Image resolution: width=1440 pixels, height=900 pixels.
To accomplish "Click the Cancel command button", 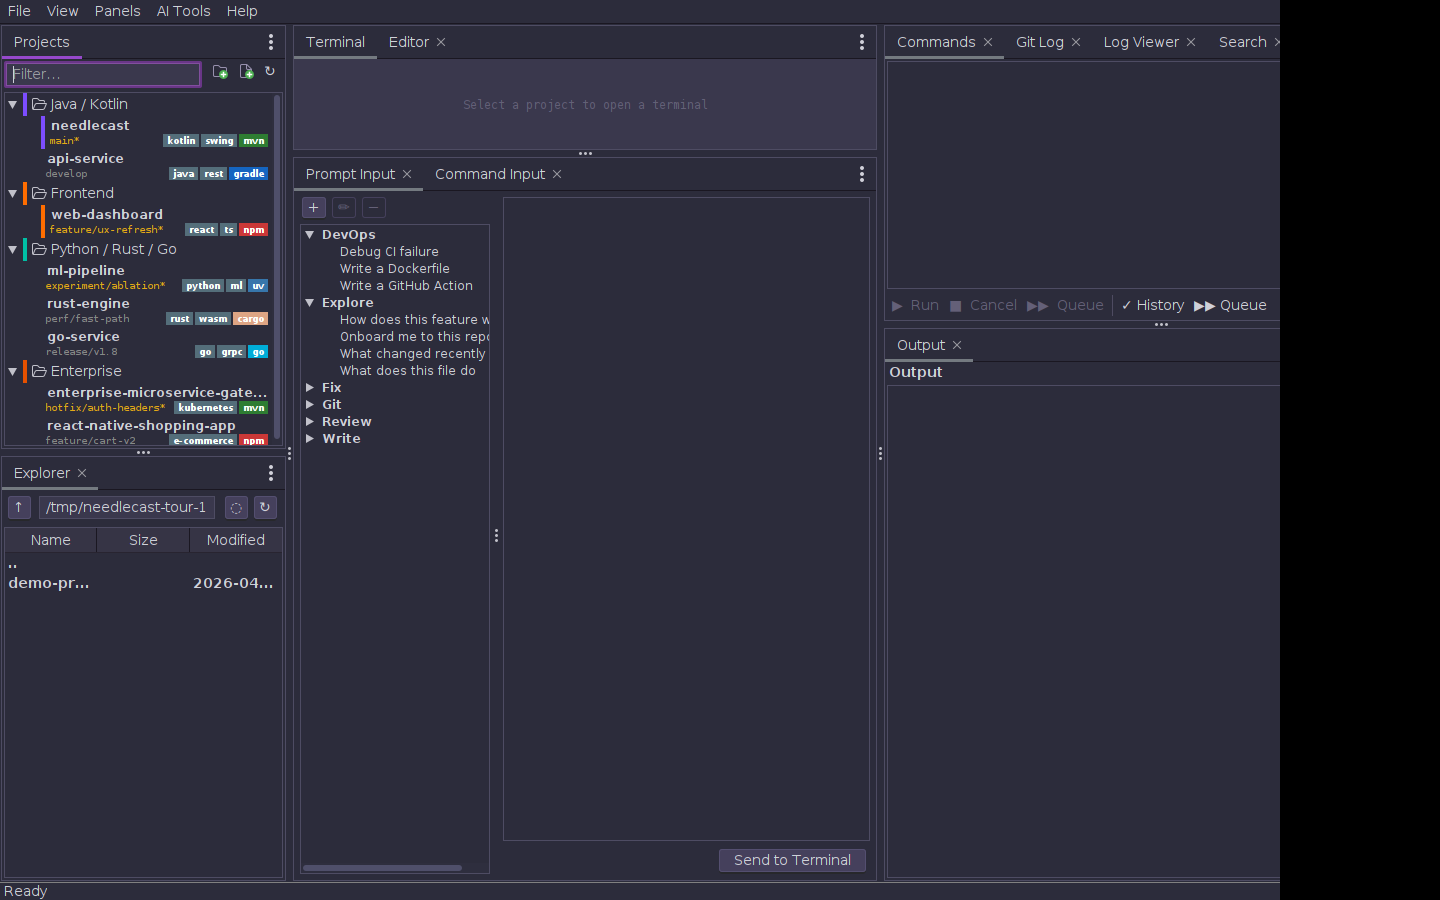I will click(x=983, y=305).
